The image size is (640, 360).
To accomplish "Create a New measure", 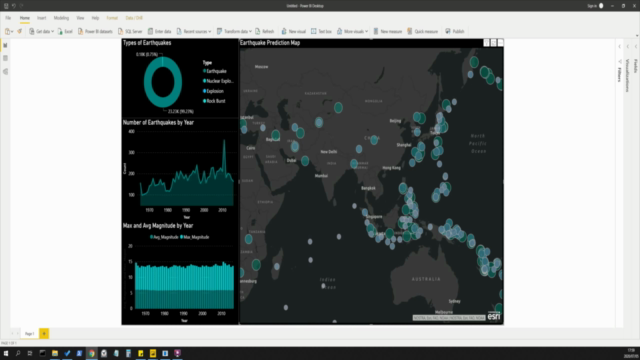I will click(x=388, y=31).
